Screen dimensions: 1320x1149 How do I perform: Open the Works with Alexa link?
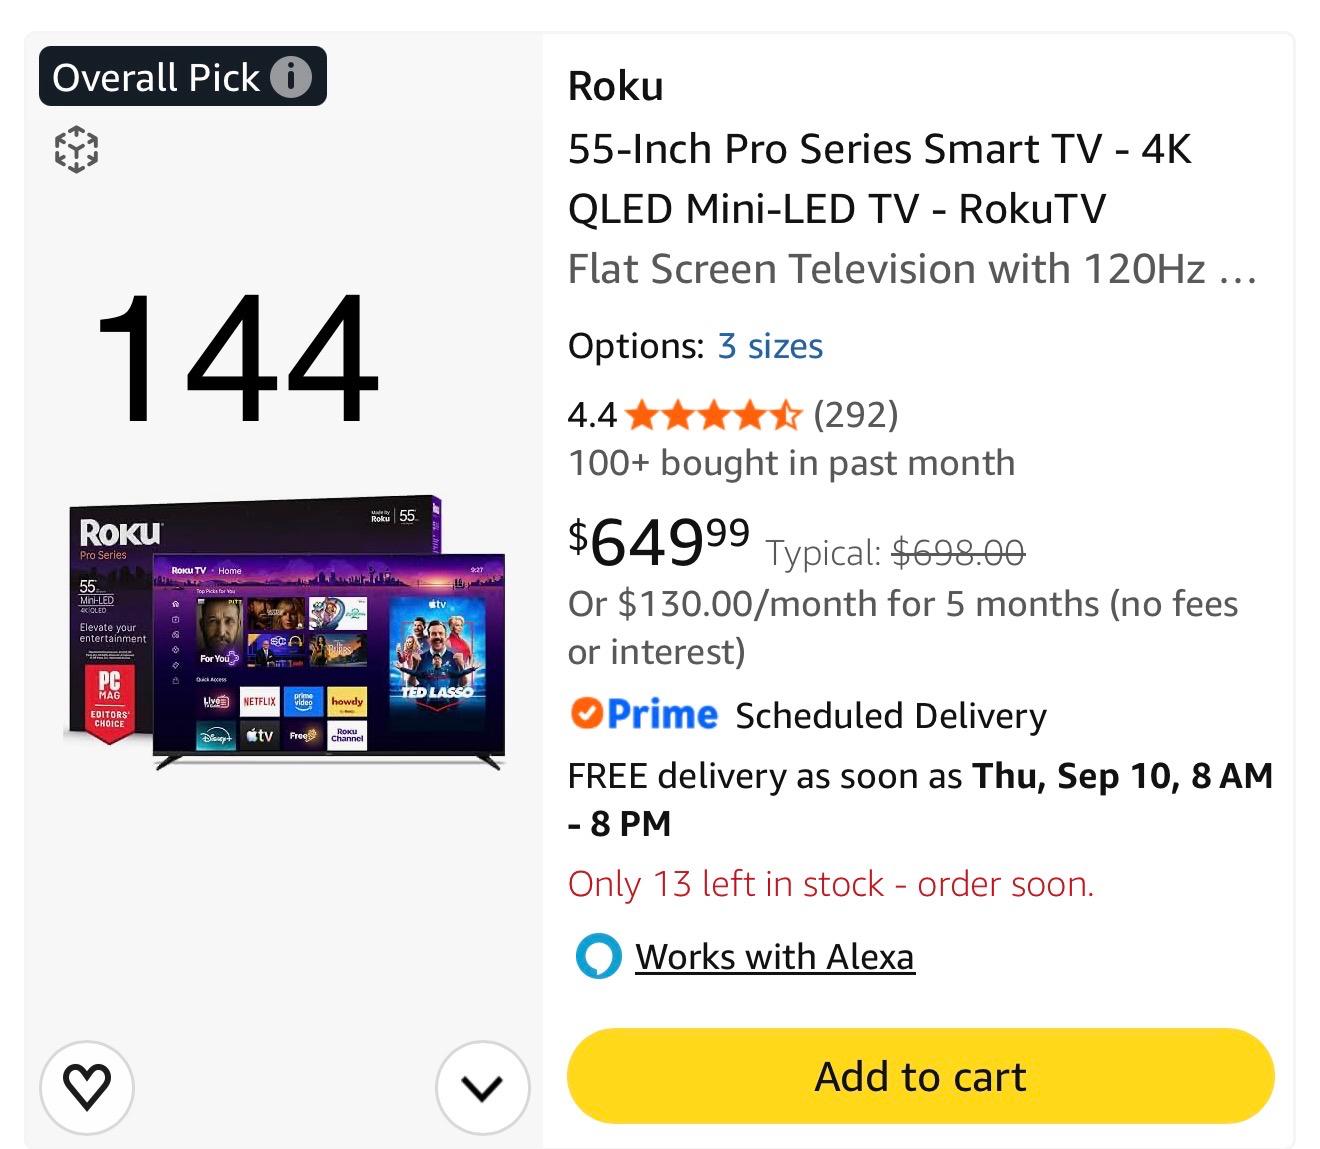click(775, 957)
